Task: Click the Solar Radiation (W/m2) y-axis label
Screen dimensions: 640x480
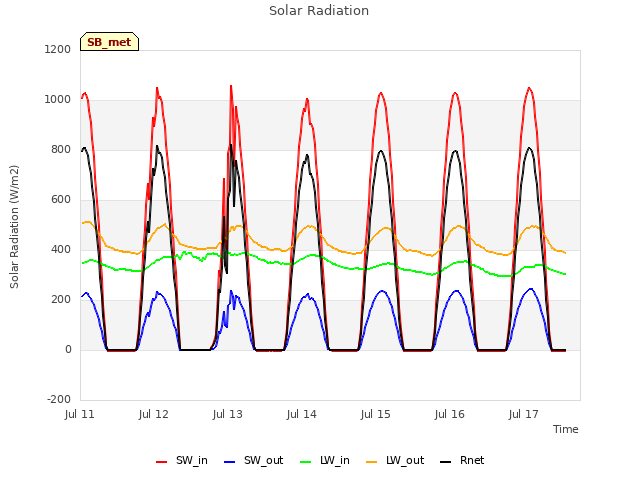Action: click(14, 227)
